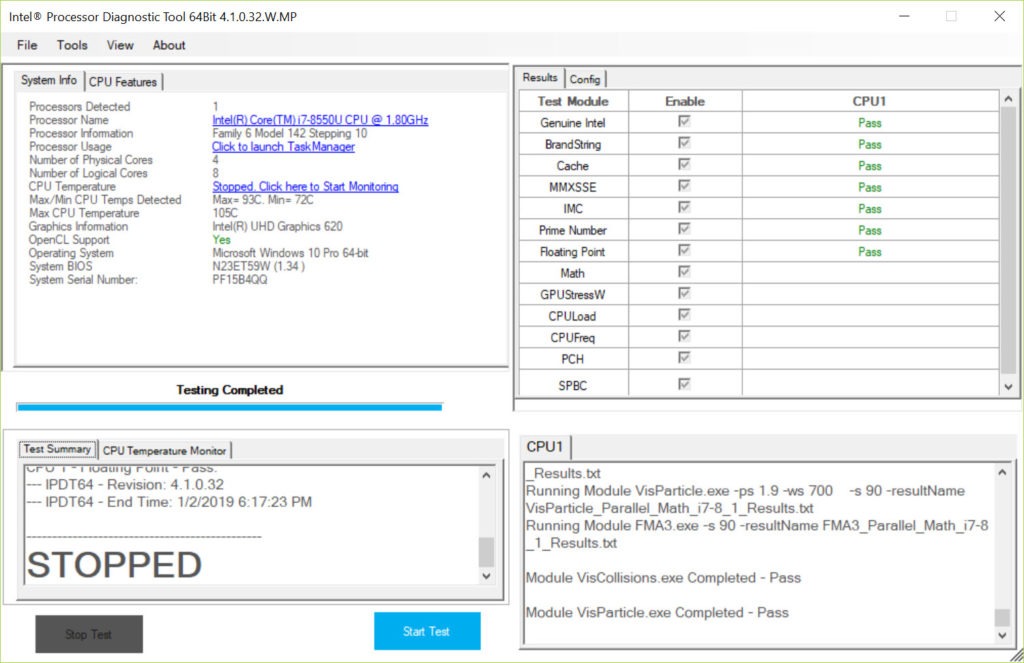This screenshot has width=1024, height=663.
Task: Click the CPU1 column header
Action: tap(870, 101)
